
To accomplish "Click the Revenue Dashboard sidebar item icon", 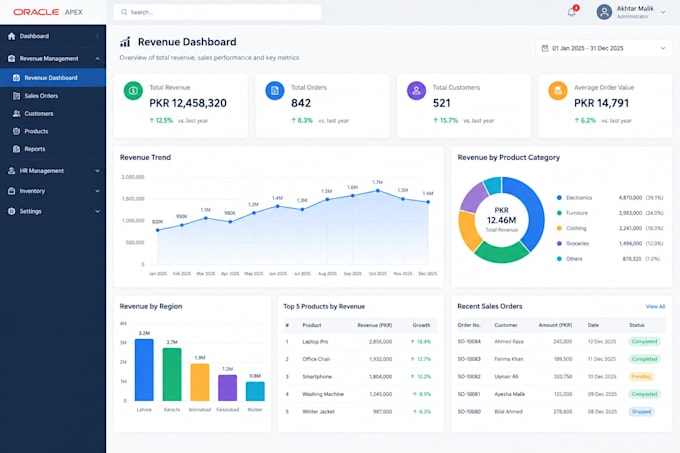I will (x=16, y=78).
